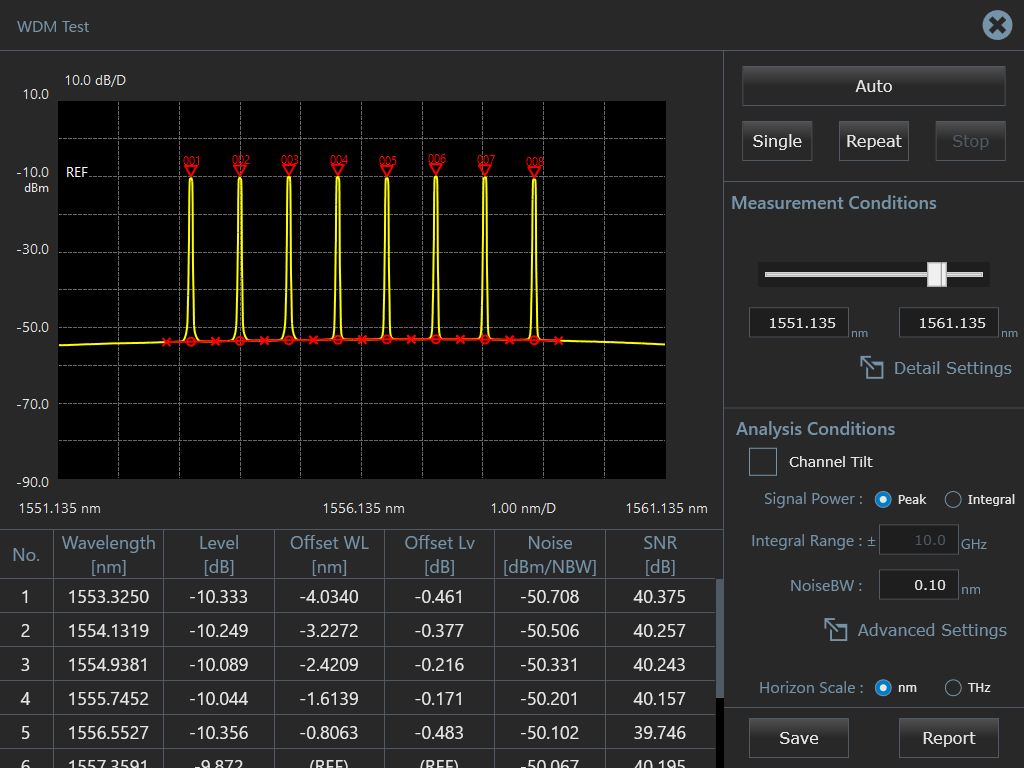Image resolution: width=1024 pixels, height=768 pixels.
Task: Select peak marker 001 on the trace
Action: [191, 169]
